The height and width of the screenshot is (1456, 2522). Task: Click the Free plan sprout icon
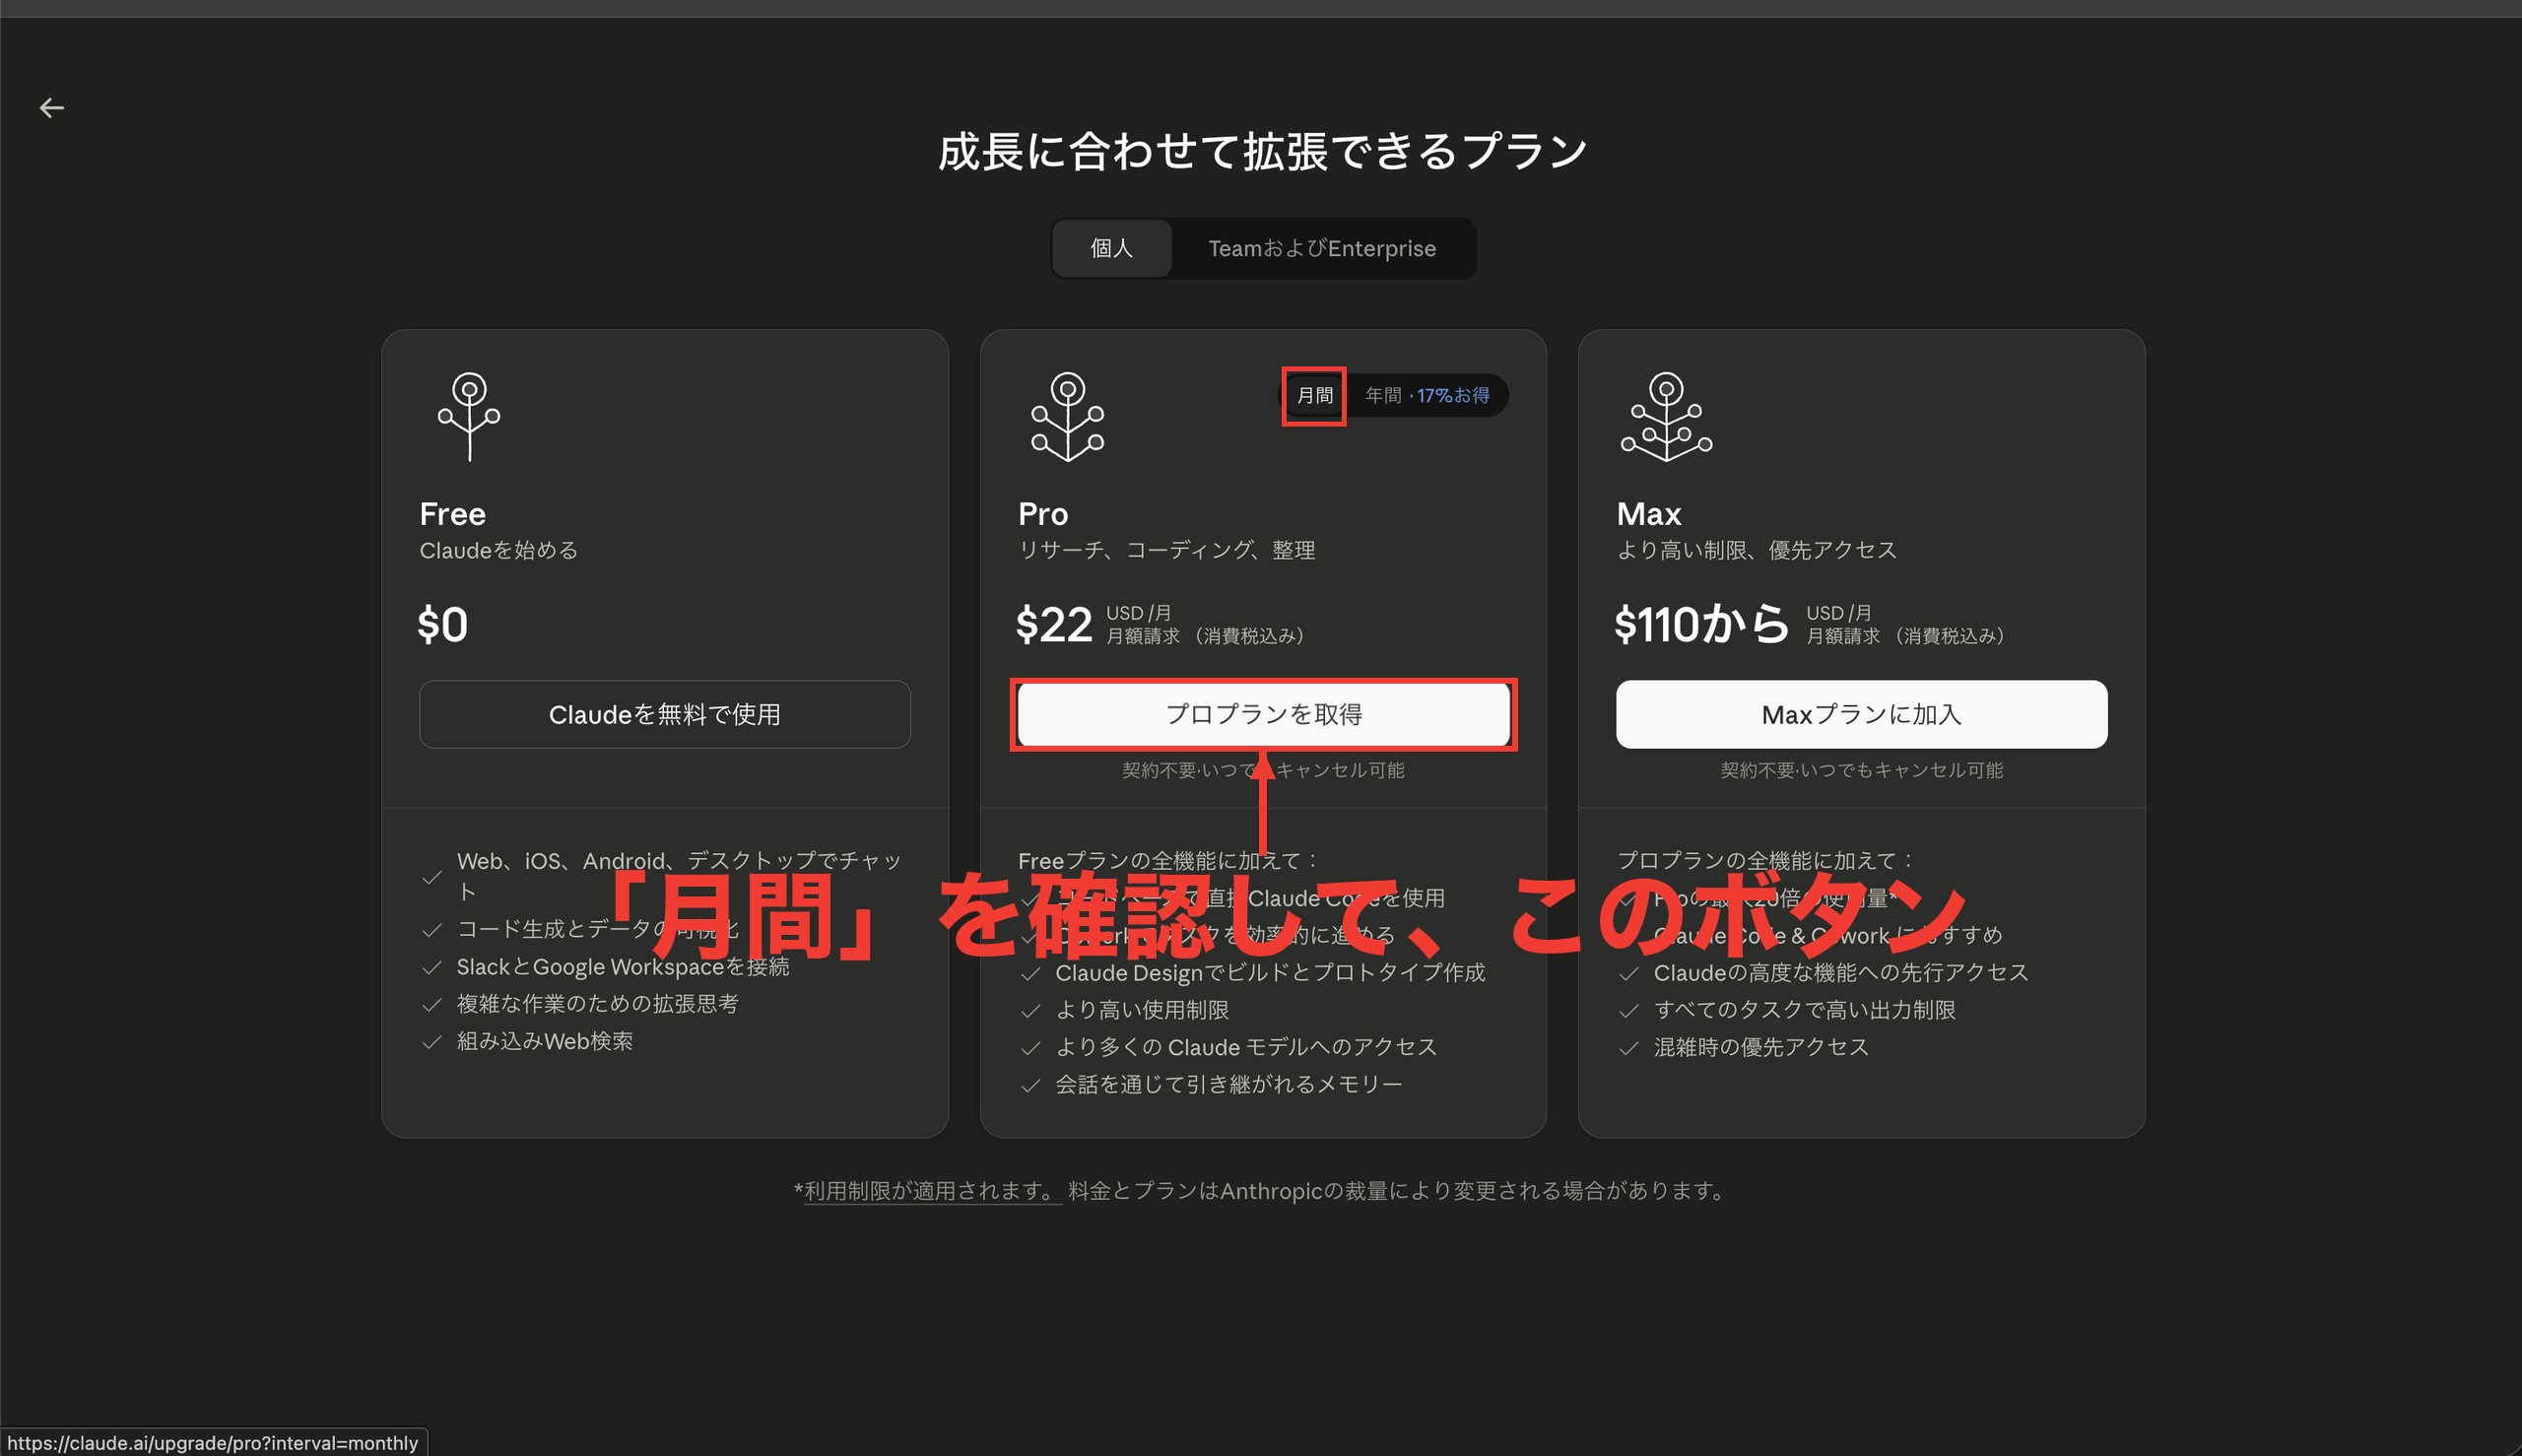point(469,416)
